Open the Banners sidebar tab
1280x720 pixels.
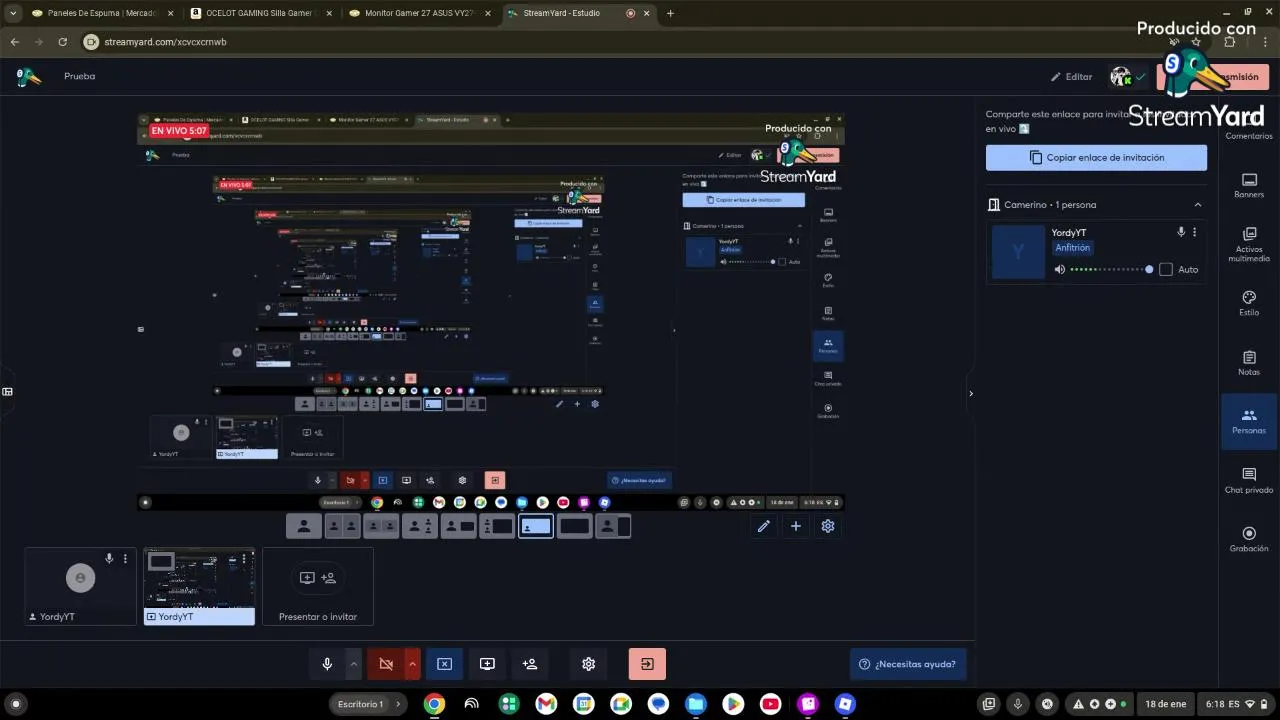click(x=1249, y=186)
